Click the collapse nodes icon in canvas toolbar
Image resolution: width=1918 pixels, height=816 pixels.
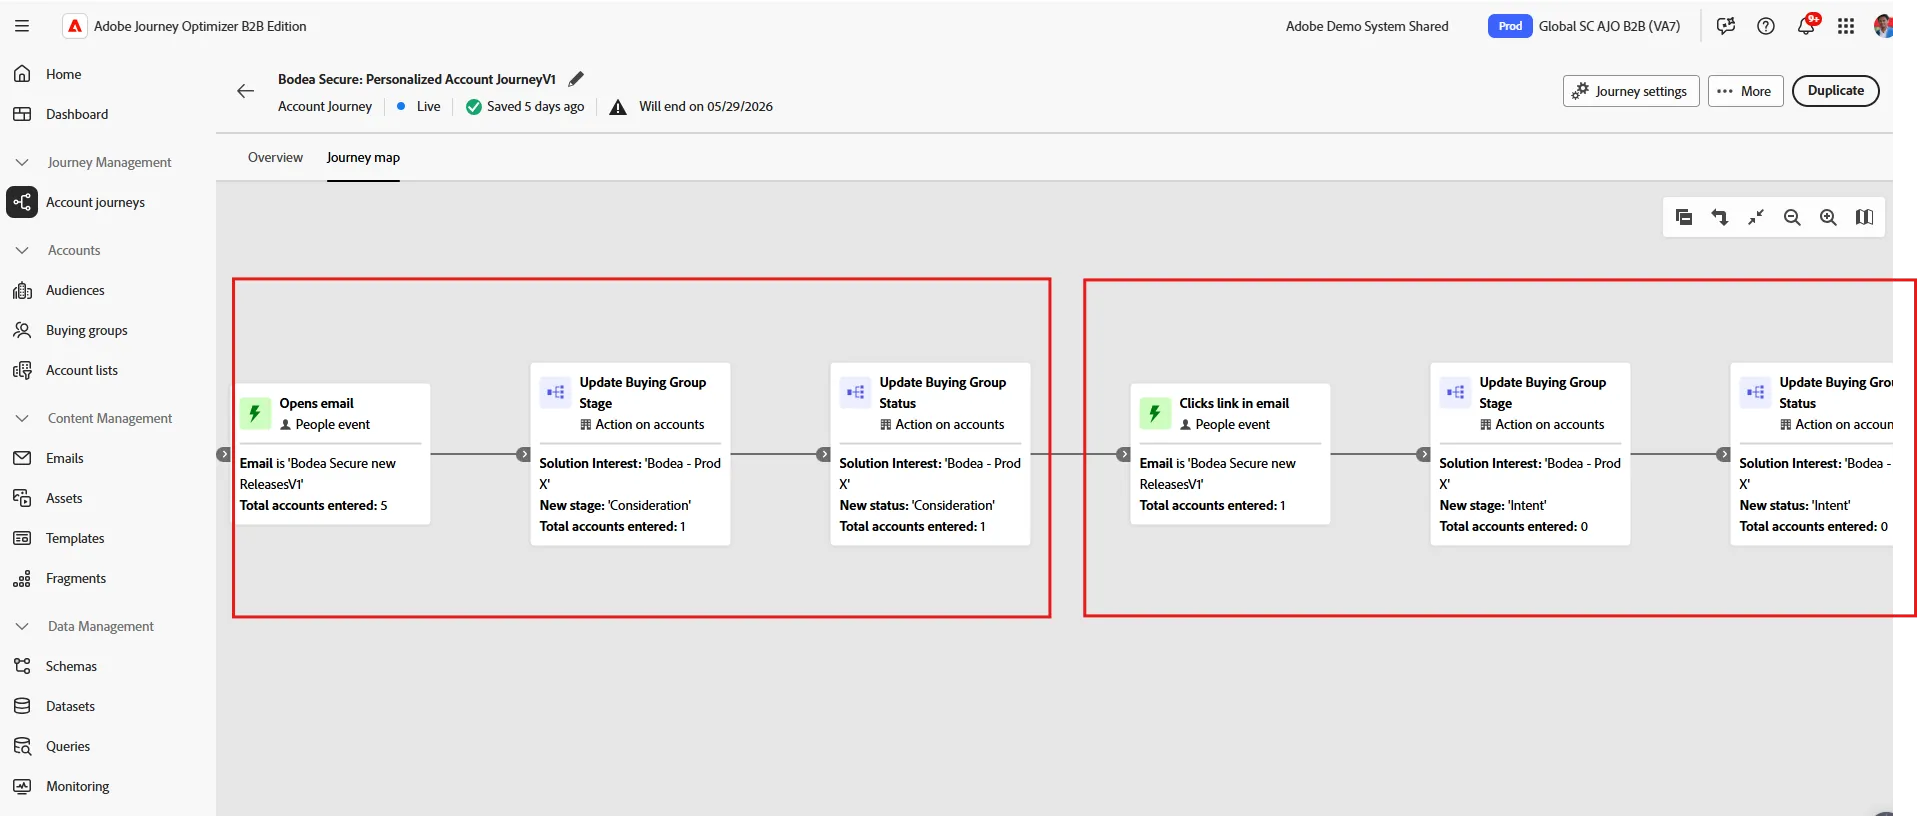coord(1684,217)
